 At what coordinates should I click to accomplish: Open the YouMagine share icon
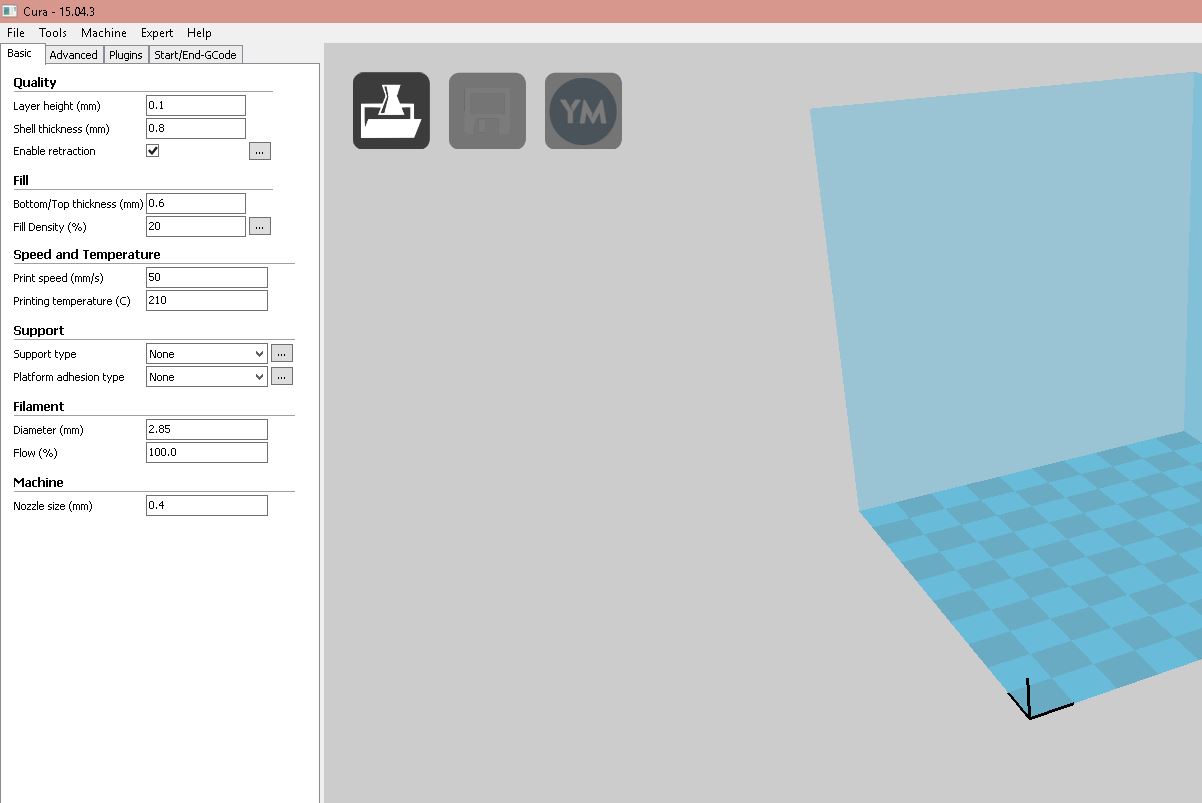point(583,110)
